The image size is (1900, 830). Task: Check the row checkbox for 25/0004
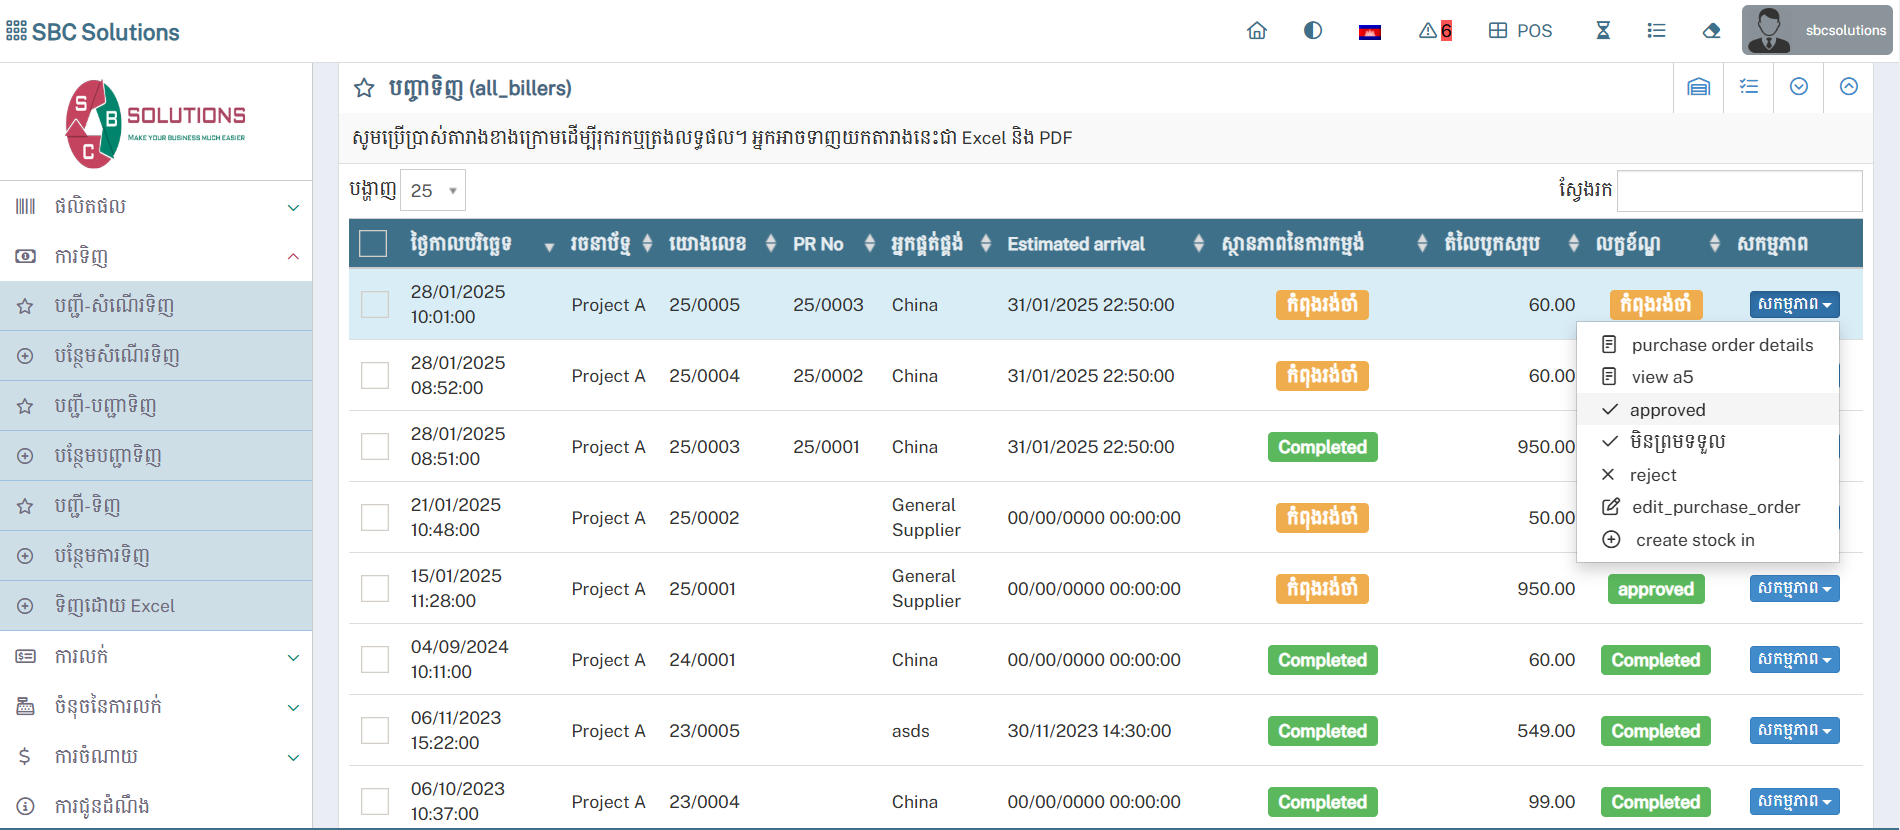point(375,376)
